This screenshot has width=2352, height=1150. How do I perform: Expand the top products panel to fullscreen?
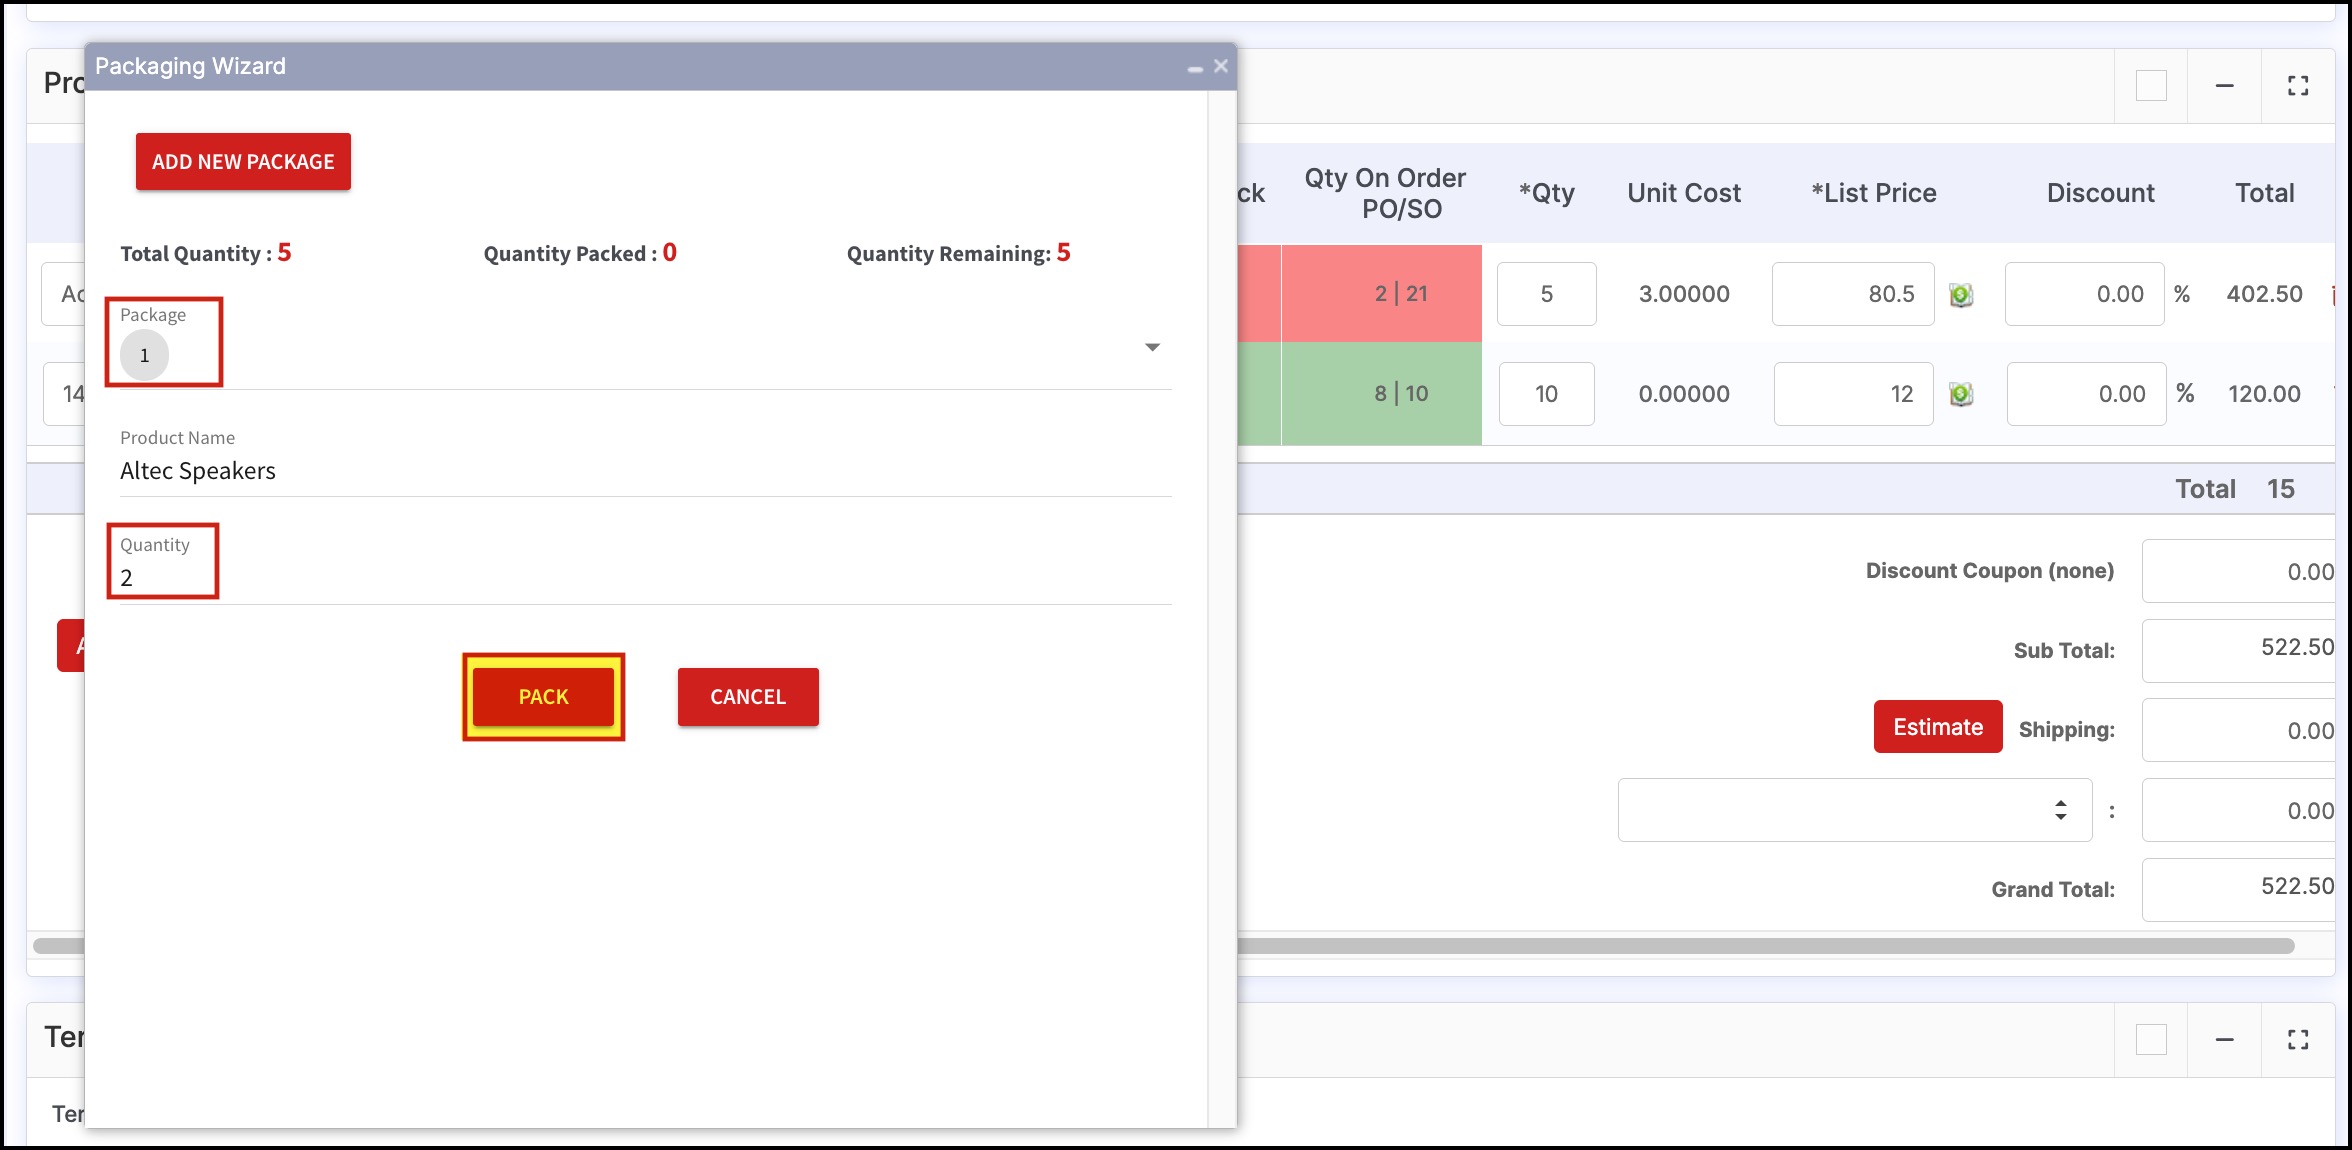point(2298,86)
